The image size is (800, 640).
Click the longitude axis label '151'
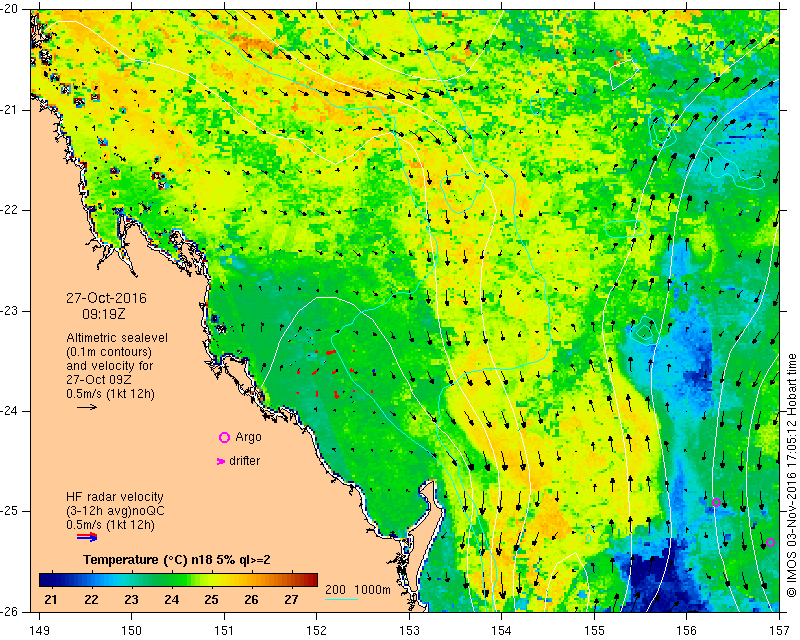tap(224, 631)
